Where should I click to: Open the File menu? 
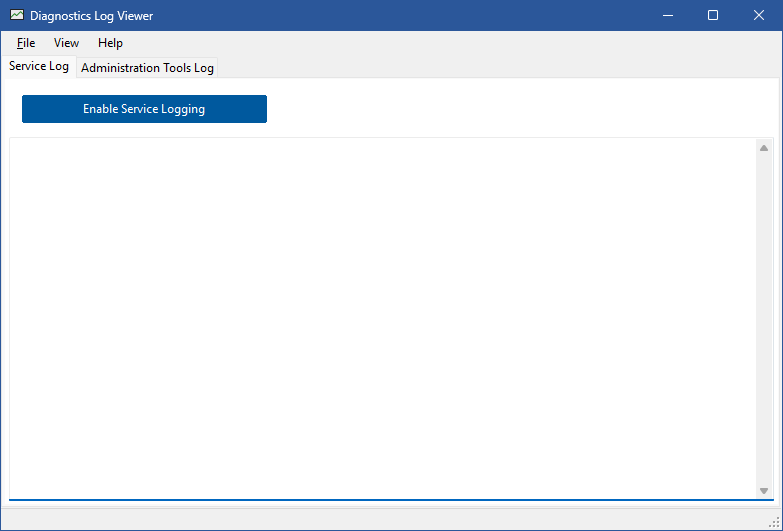coord(26,43)
